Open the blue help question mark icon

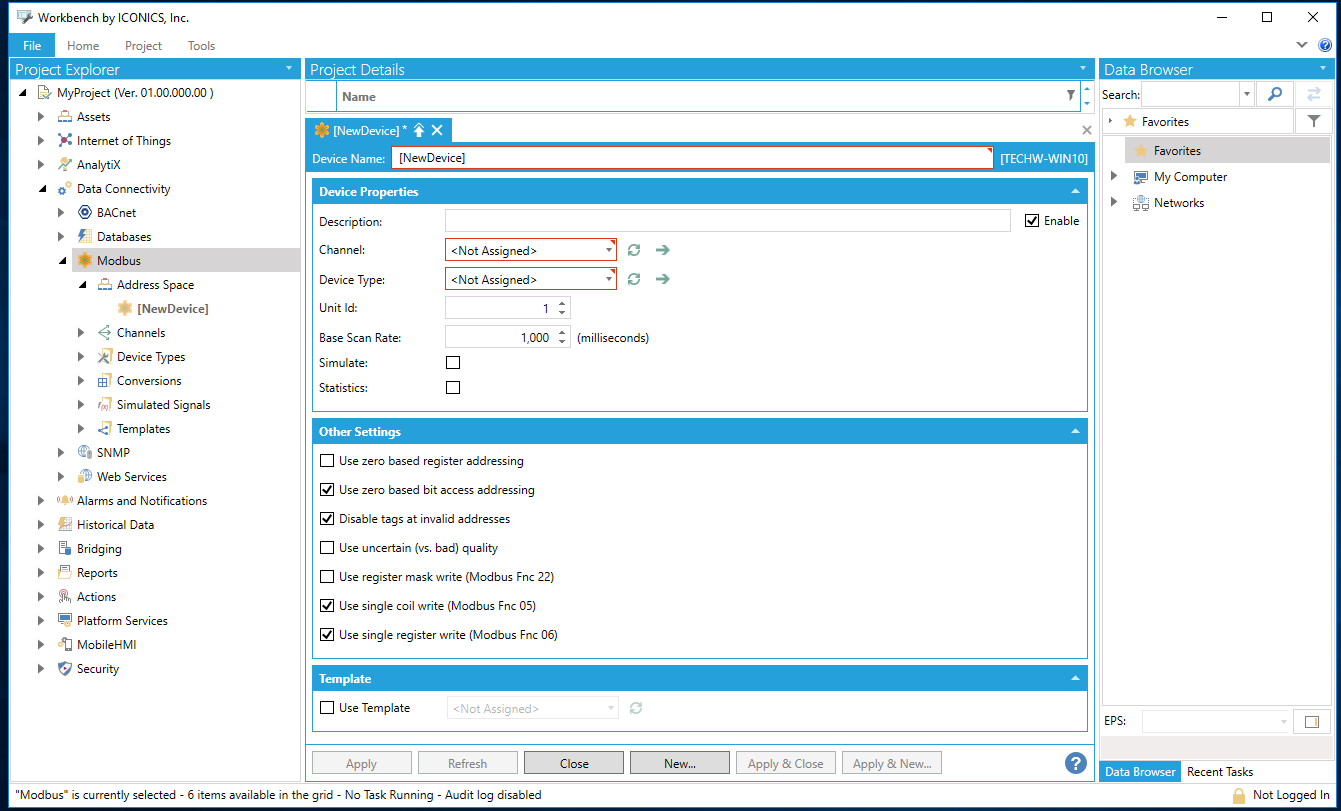pos(1075,763)
